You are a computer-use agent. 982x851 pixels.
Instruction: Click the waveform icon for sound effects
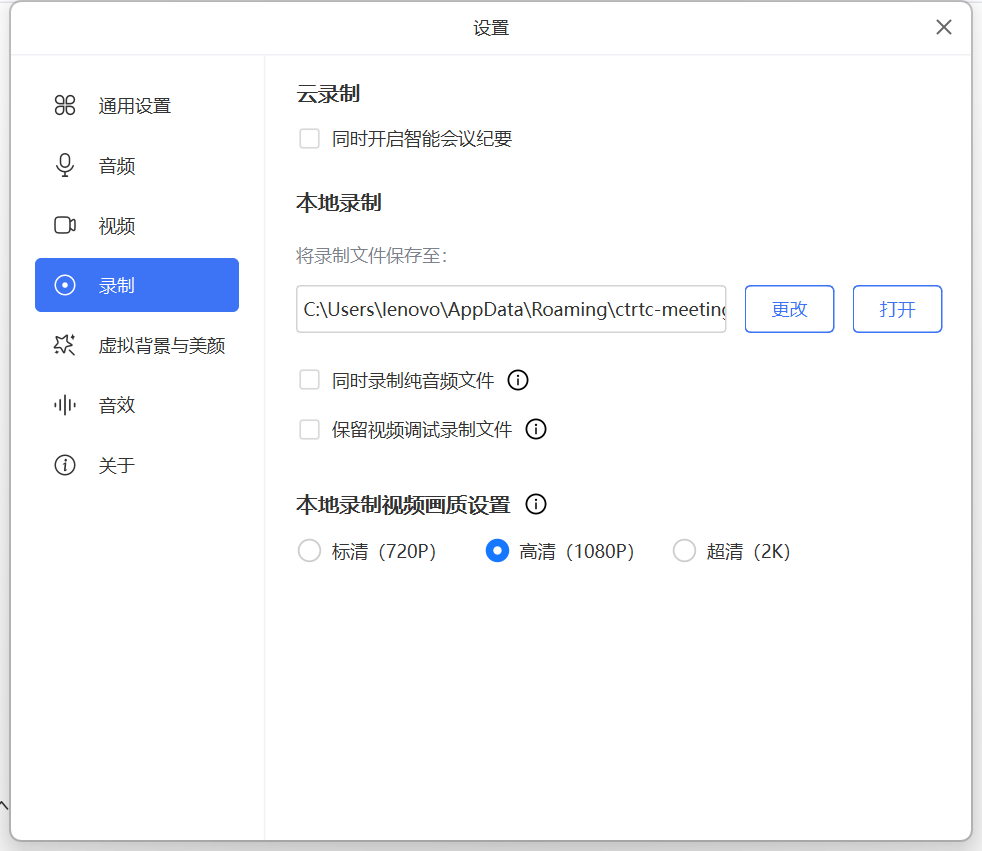[65, 405]
